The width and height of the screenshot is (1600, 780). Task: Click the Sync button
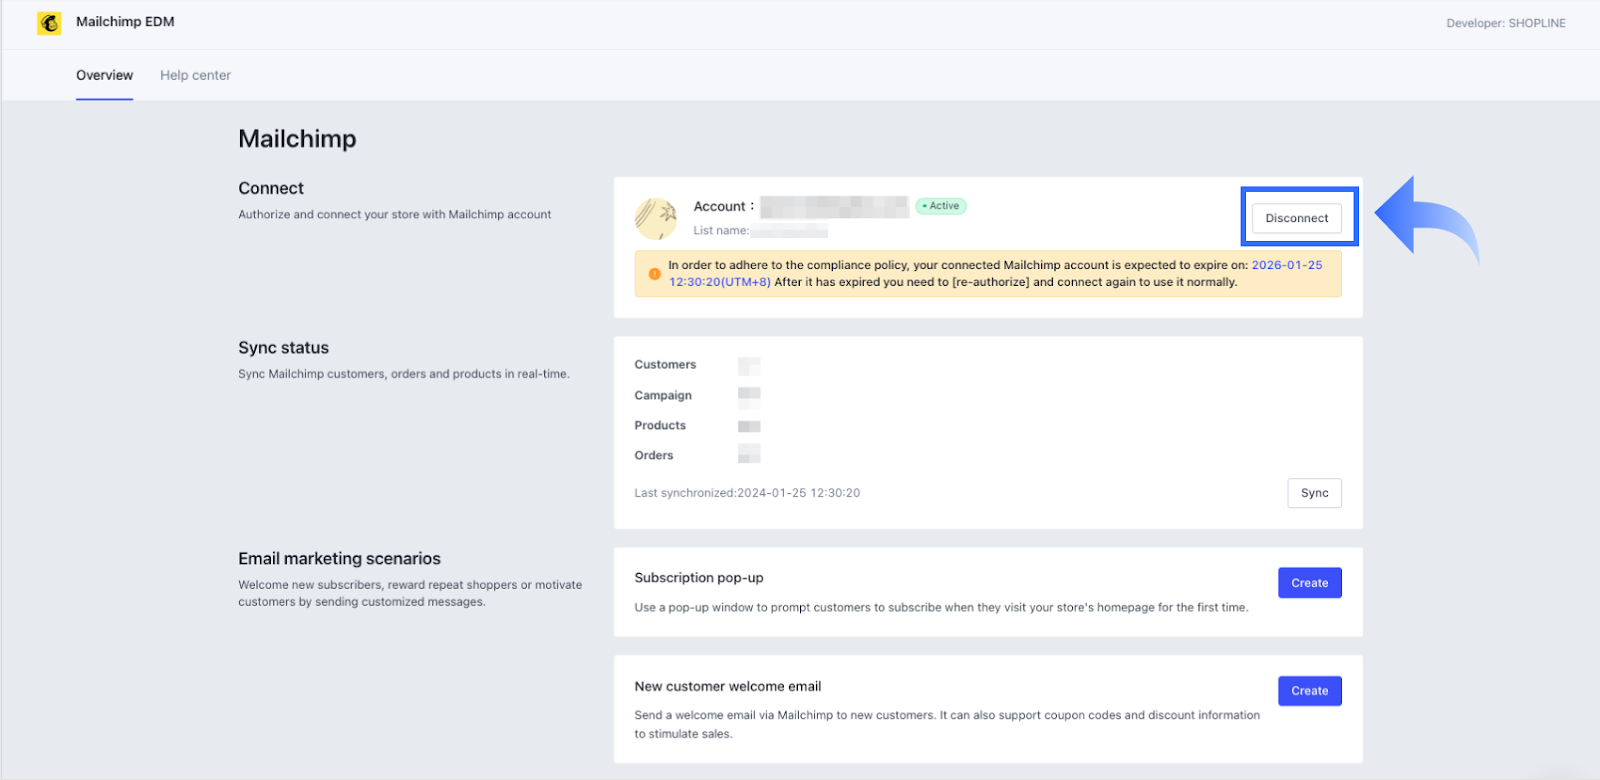coord(1314,493)
